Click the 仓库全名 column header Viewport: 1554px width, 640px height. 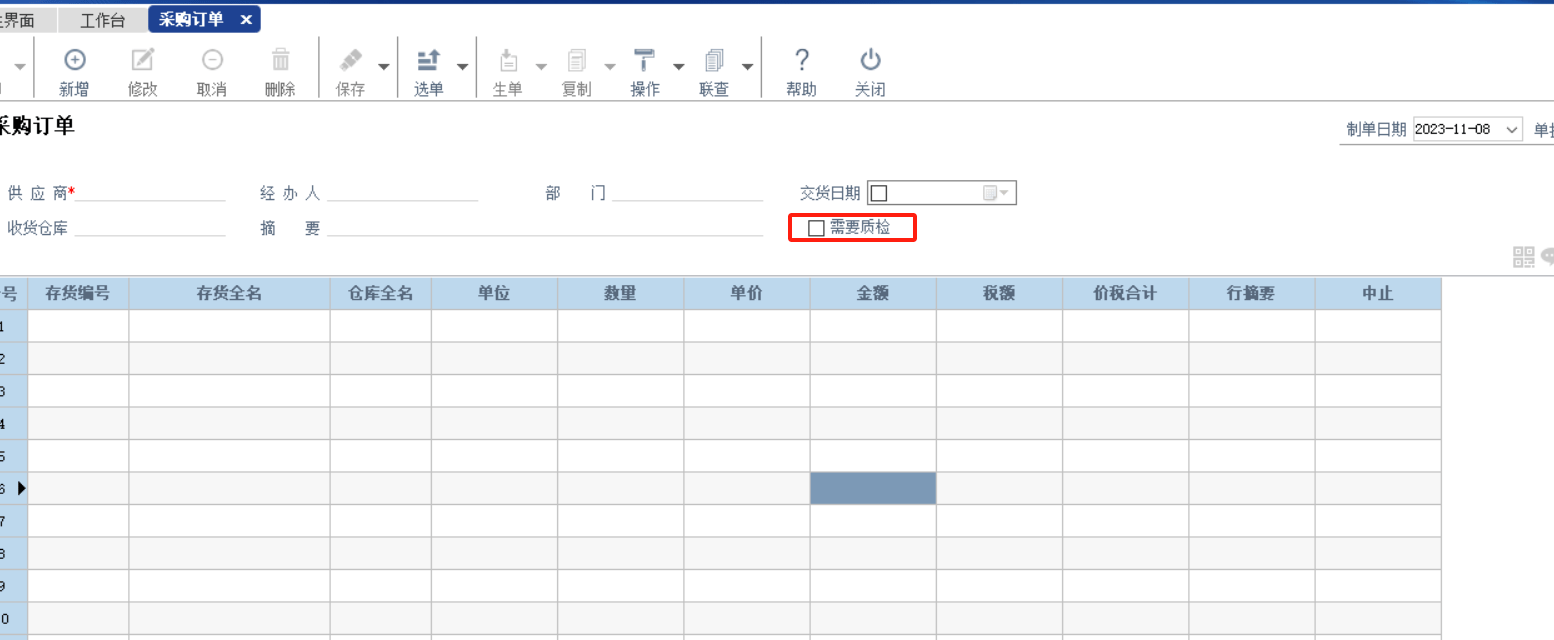(381, 294)
